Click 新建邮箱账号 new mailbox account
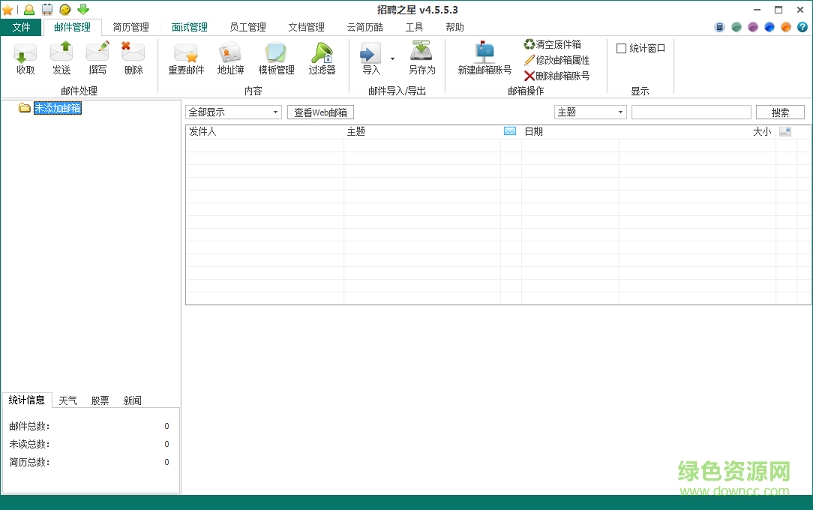813x510 pixels. [x=485, y=58]
